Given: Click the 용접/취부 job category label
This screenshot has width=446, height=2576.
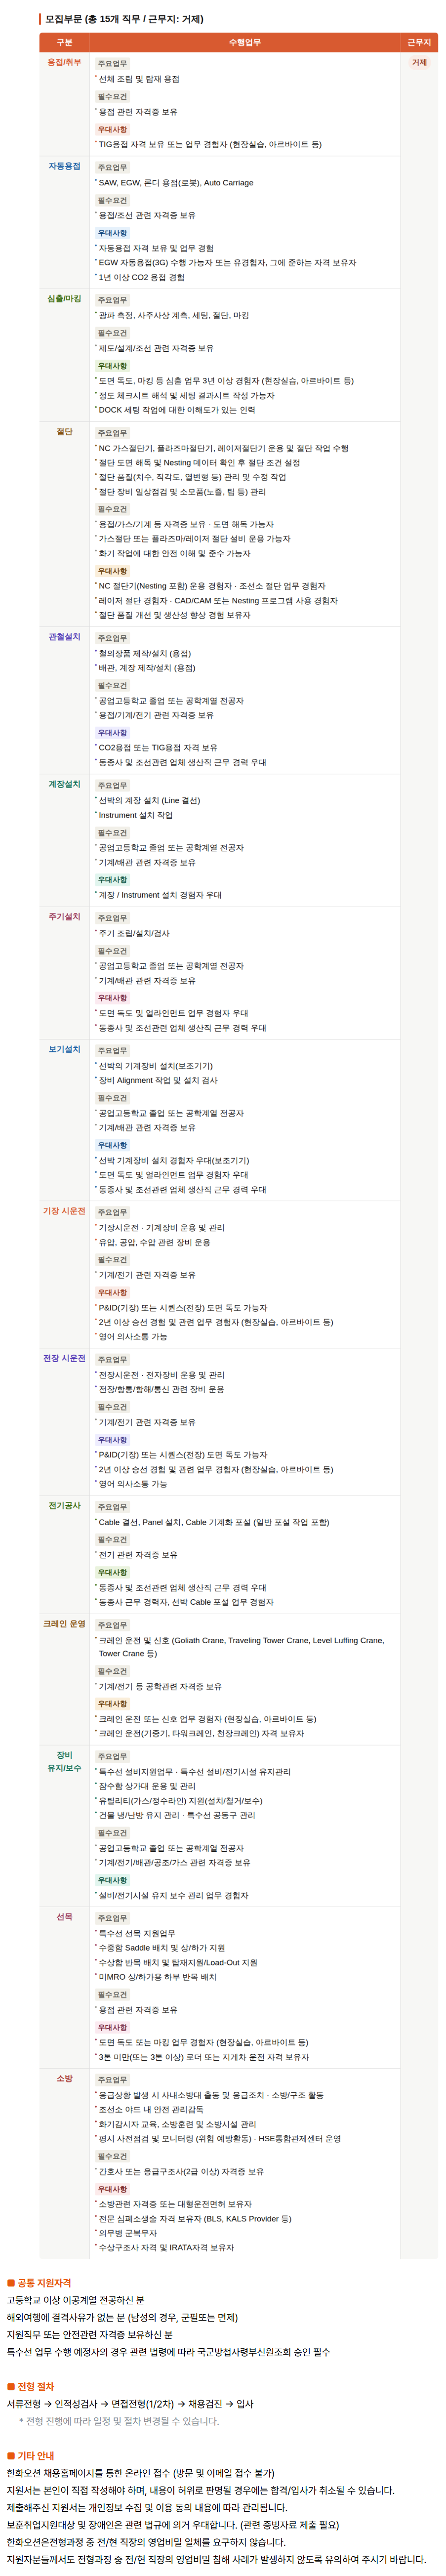Looking at the screenshot, I should coord(64,62).
